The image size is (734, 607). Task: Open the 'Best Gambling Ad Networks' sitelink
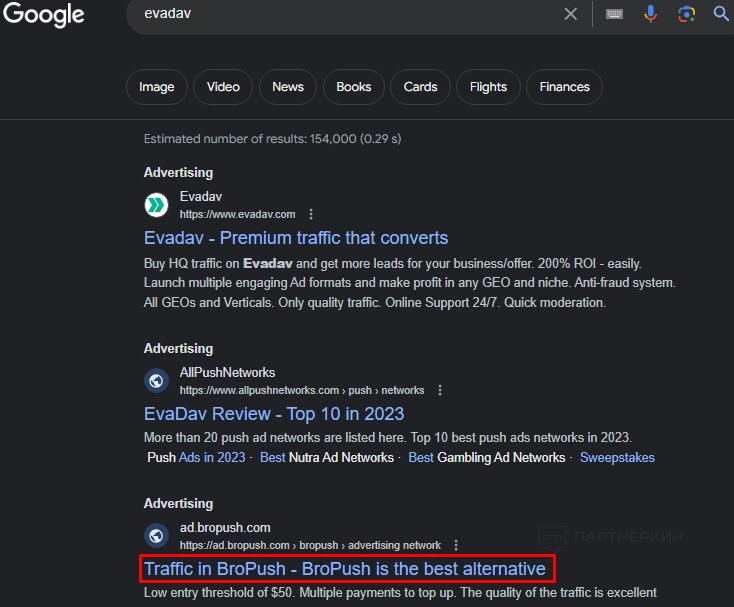tap(487, 457)
